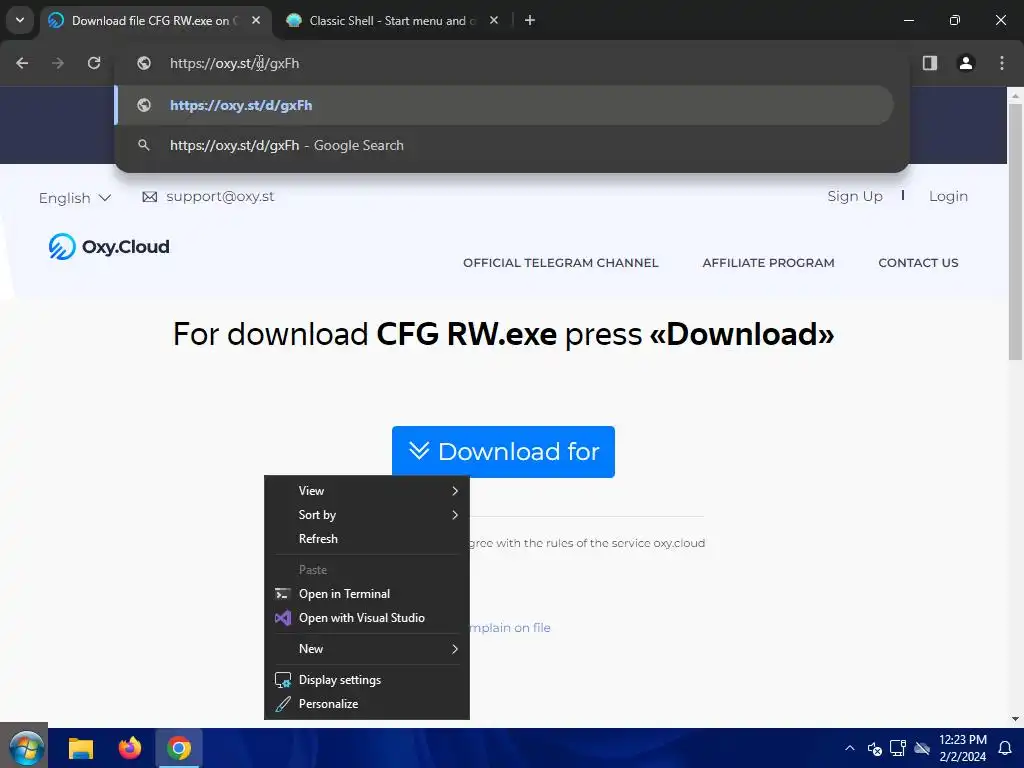This screenshot has height=768, width=1024.
Task: Minimize the Chrome window
Action: [908, 21]
